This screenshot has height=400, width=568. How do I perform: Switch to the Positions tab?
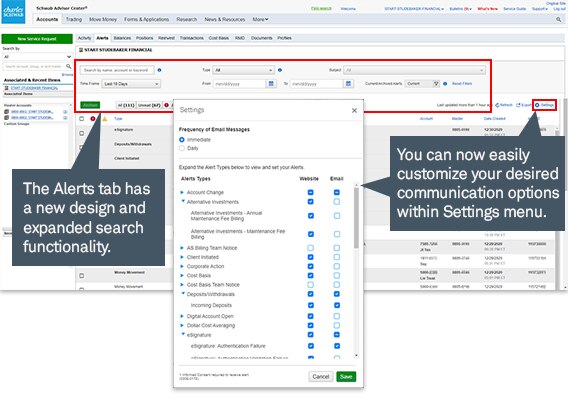click(x=145, y=38)
